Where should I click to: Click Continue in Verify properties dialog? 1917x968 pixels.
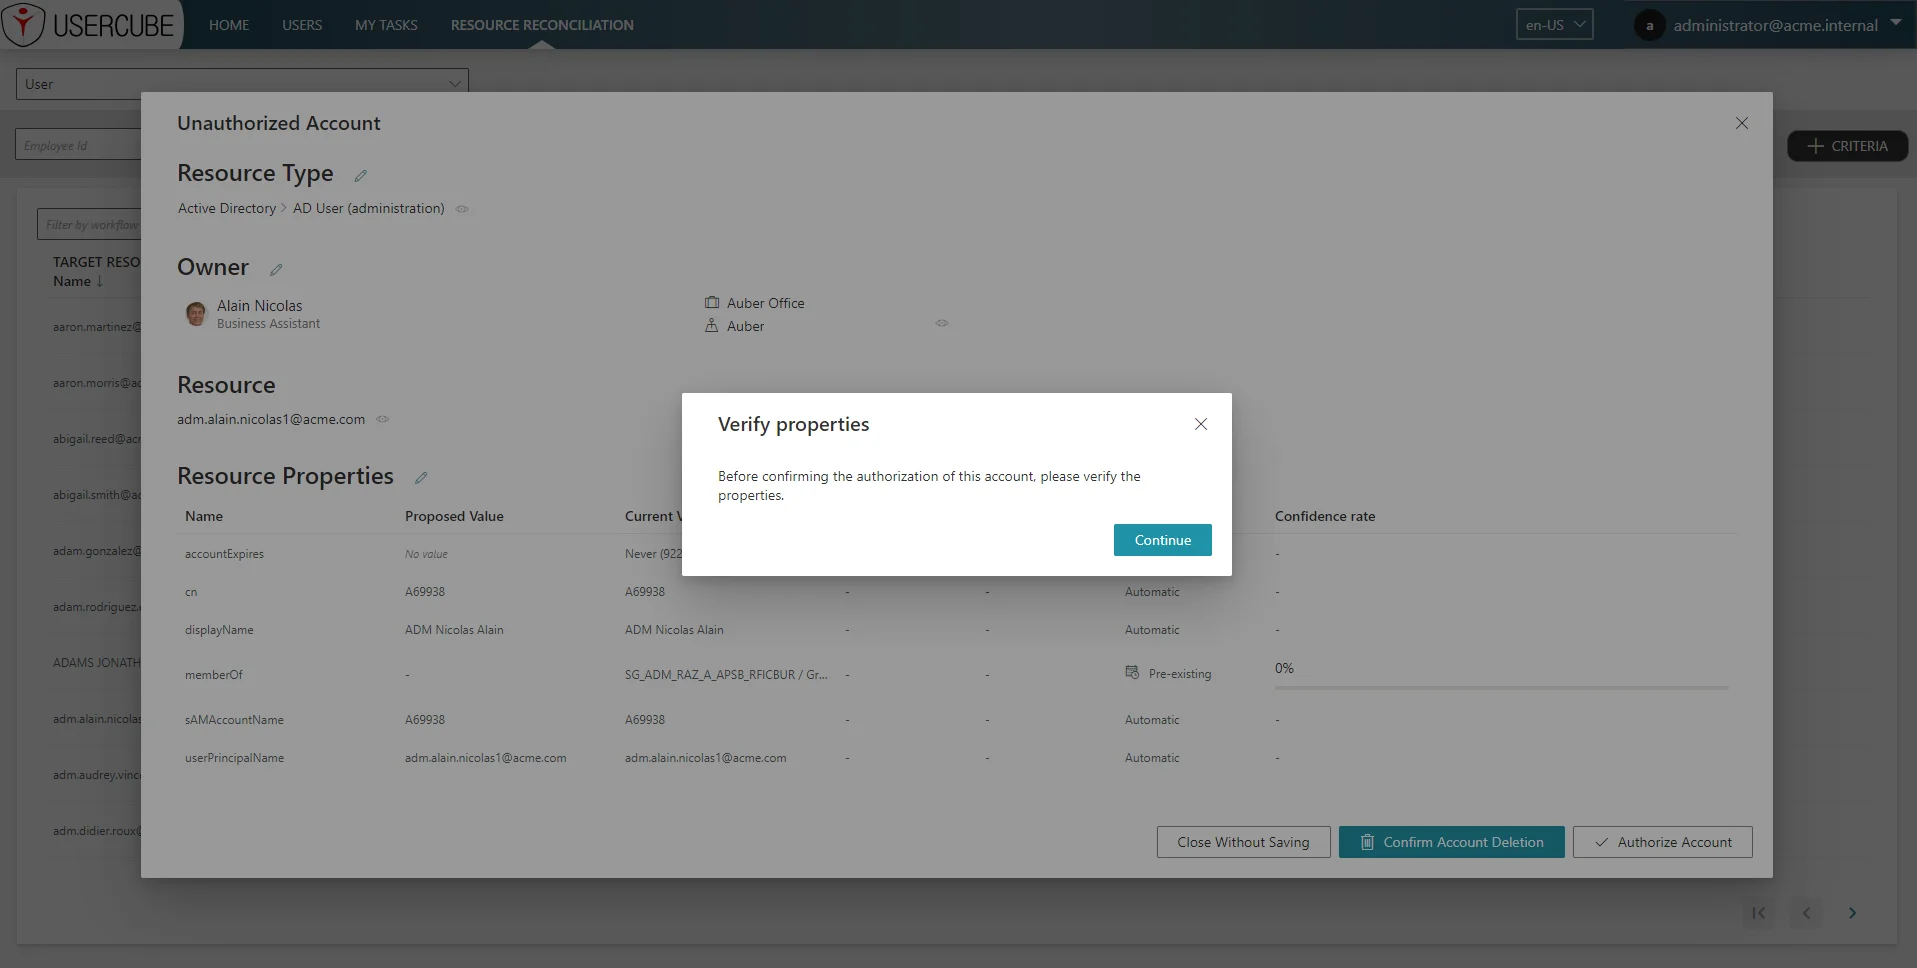tap(1162, 540)
